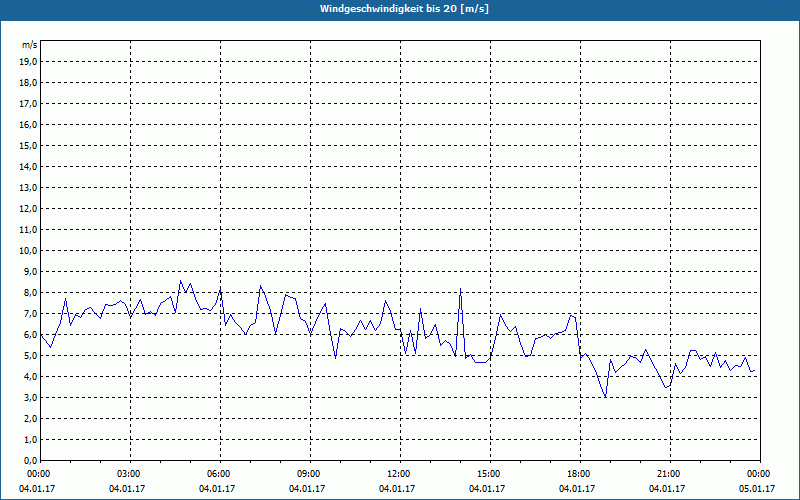The height and width of the screenshot is (500, 800).
Task: Click the "12,0" y-axis tick label
Action: (28, 209)
